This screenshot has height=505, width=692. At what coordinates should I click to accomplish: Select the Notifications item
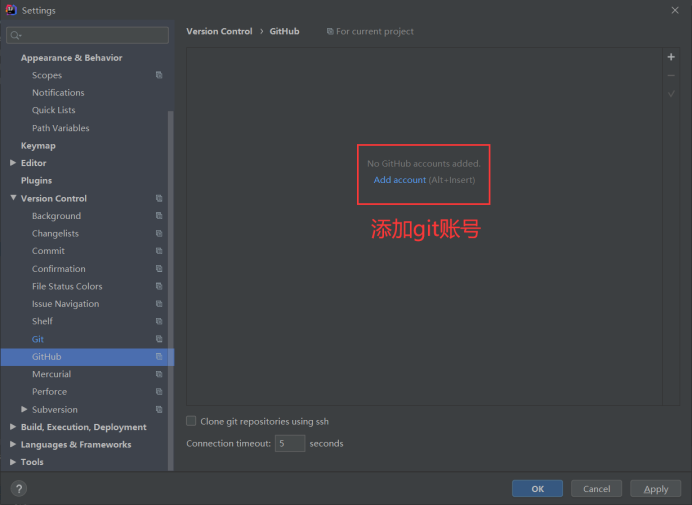click(58, 93)
